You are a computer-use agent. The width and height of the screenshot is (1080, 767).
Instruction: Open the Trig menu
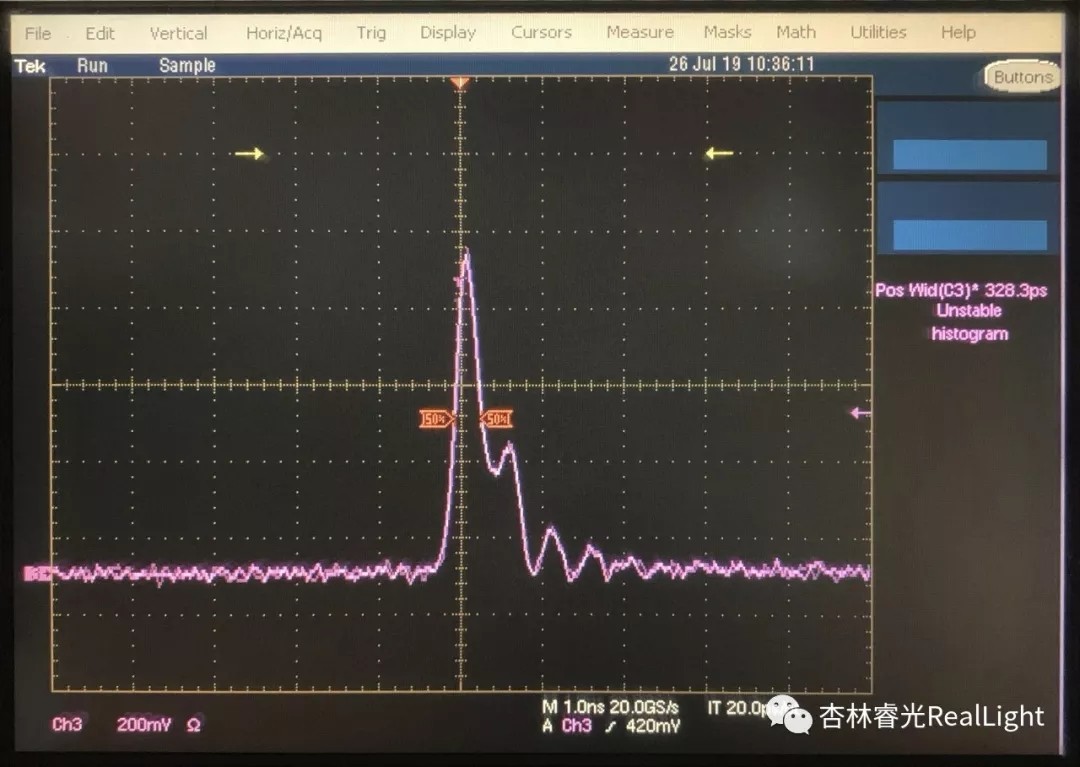(371, 33)
